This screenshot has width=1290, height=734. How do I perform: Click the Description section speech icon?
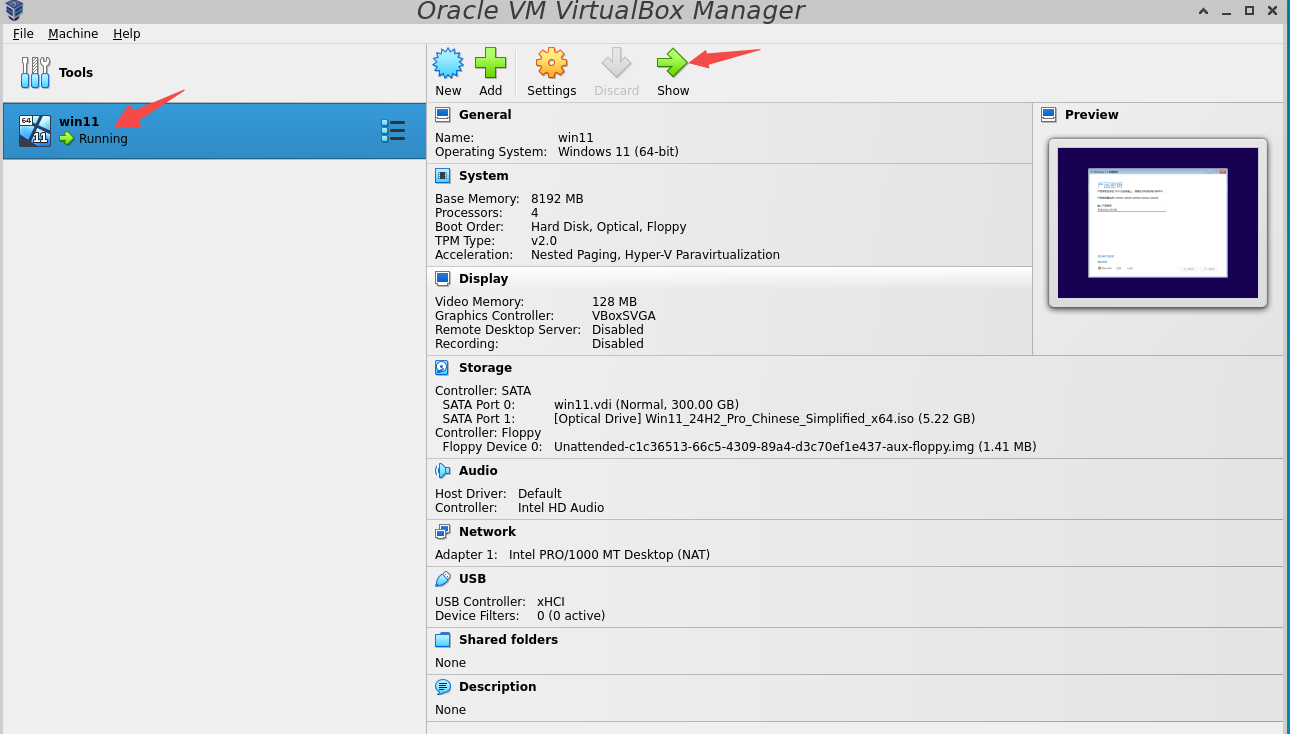click(443, 687)
